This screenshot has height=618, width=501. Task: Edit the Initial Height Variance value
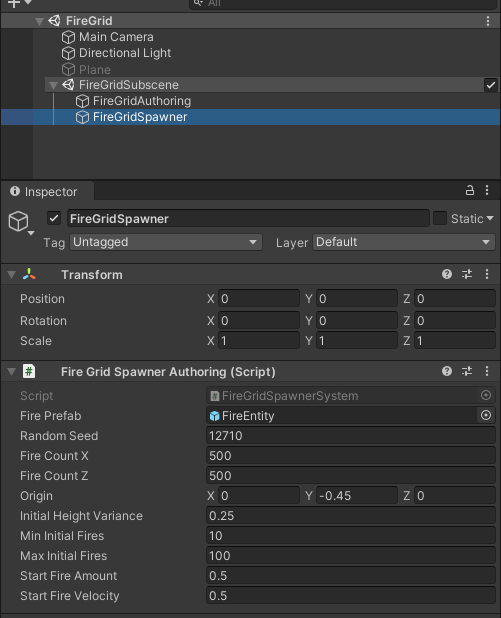click(351, 516)
